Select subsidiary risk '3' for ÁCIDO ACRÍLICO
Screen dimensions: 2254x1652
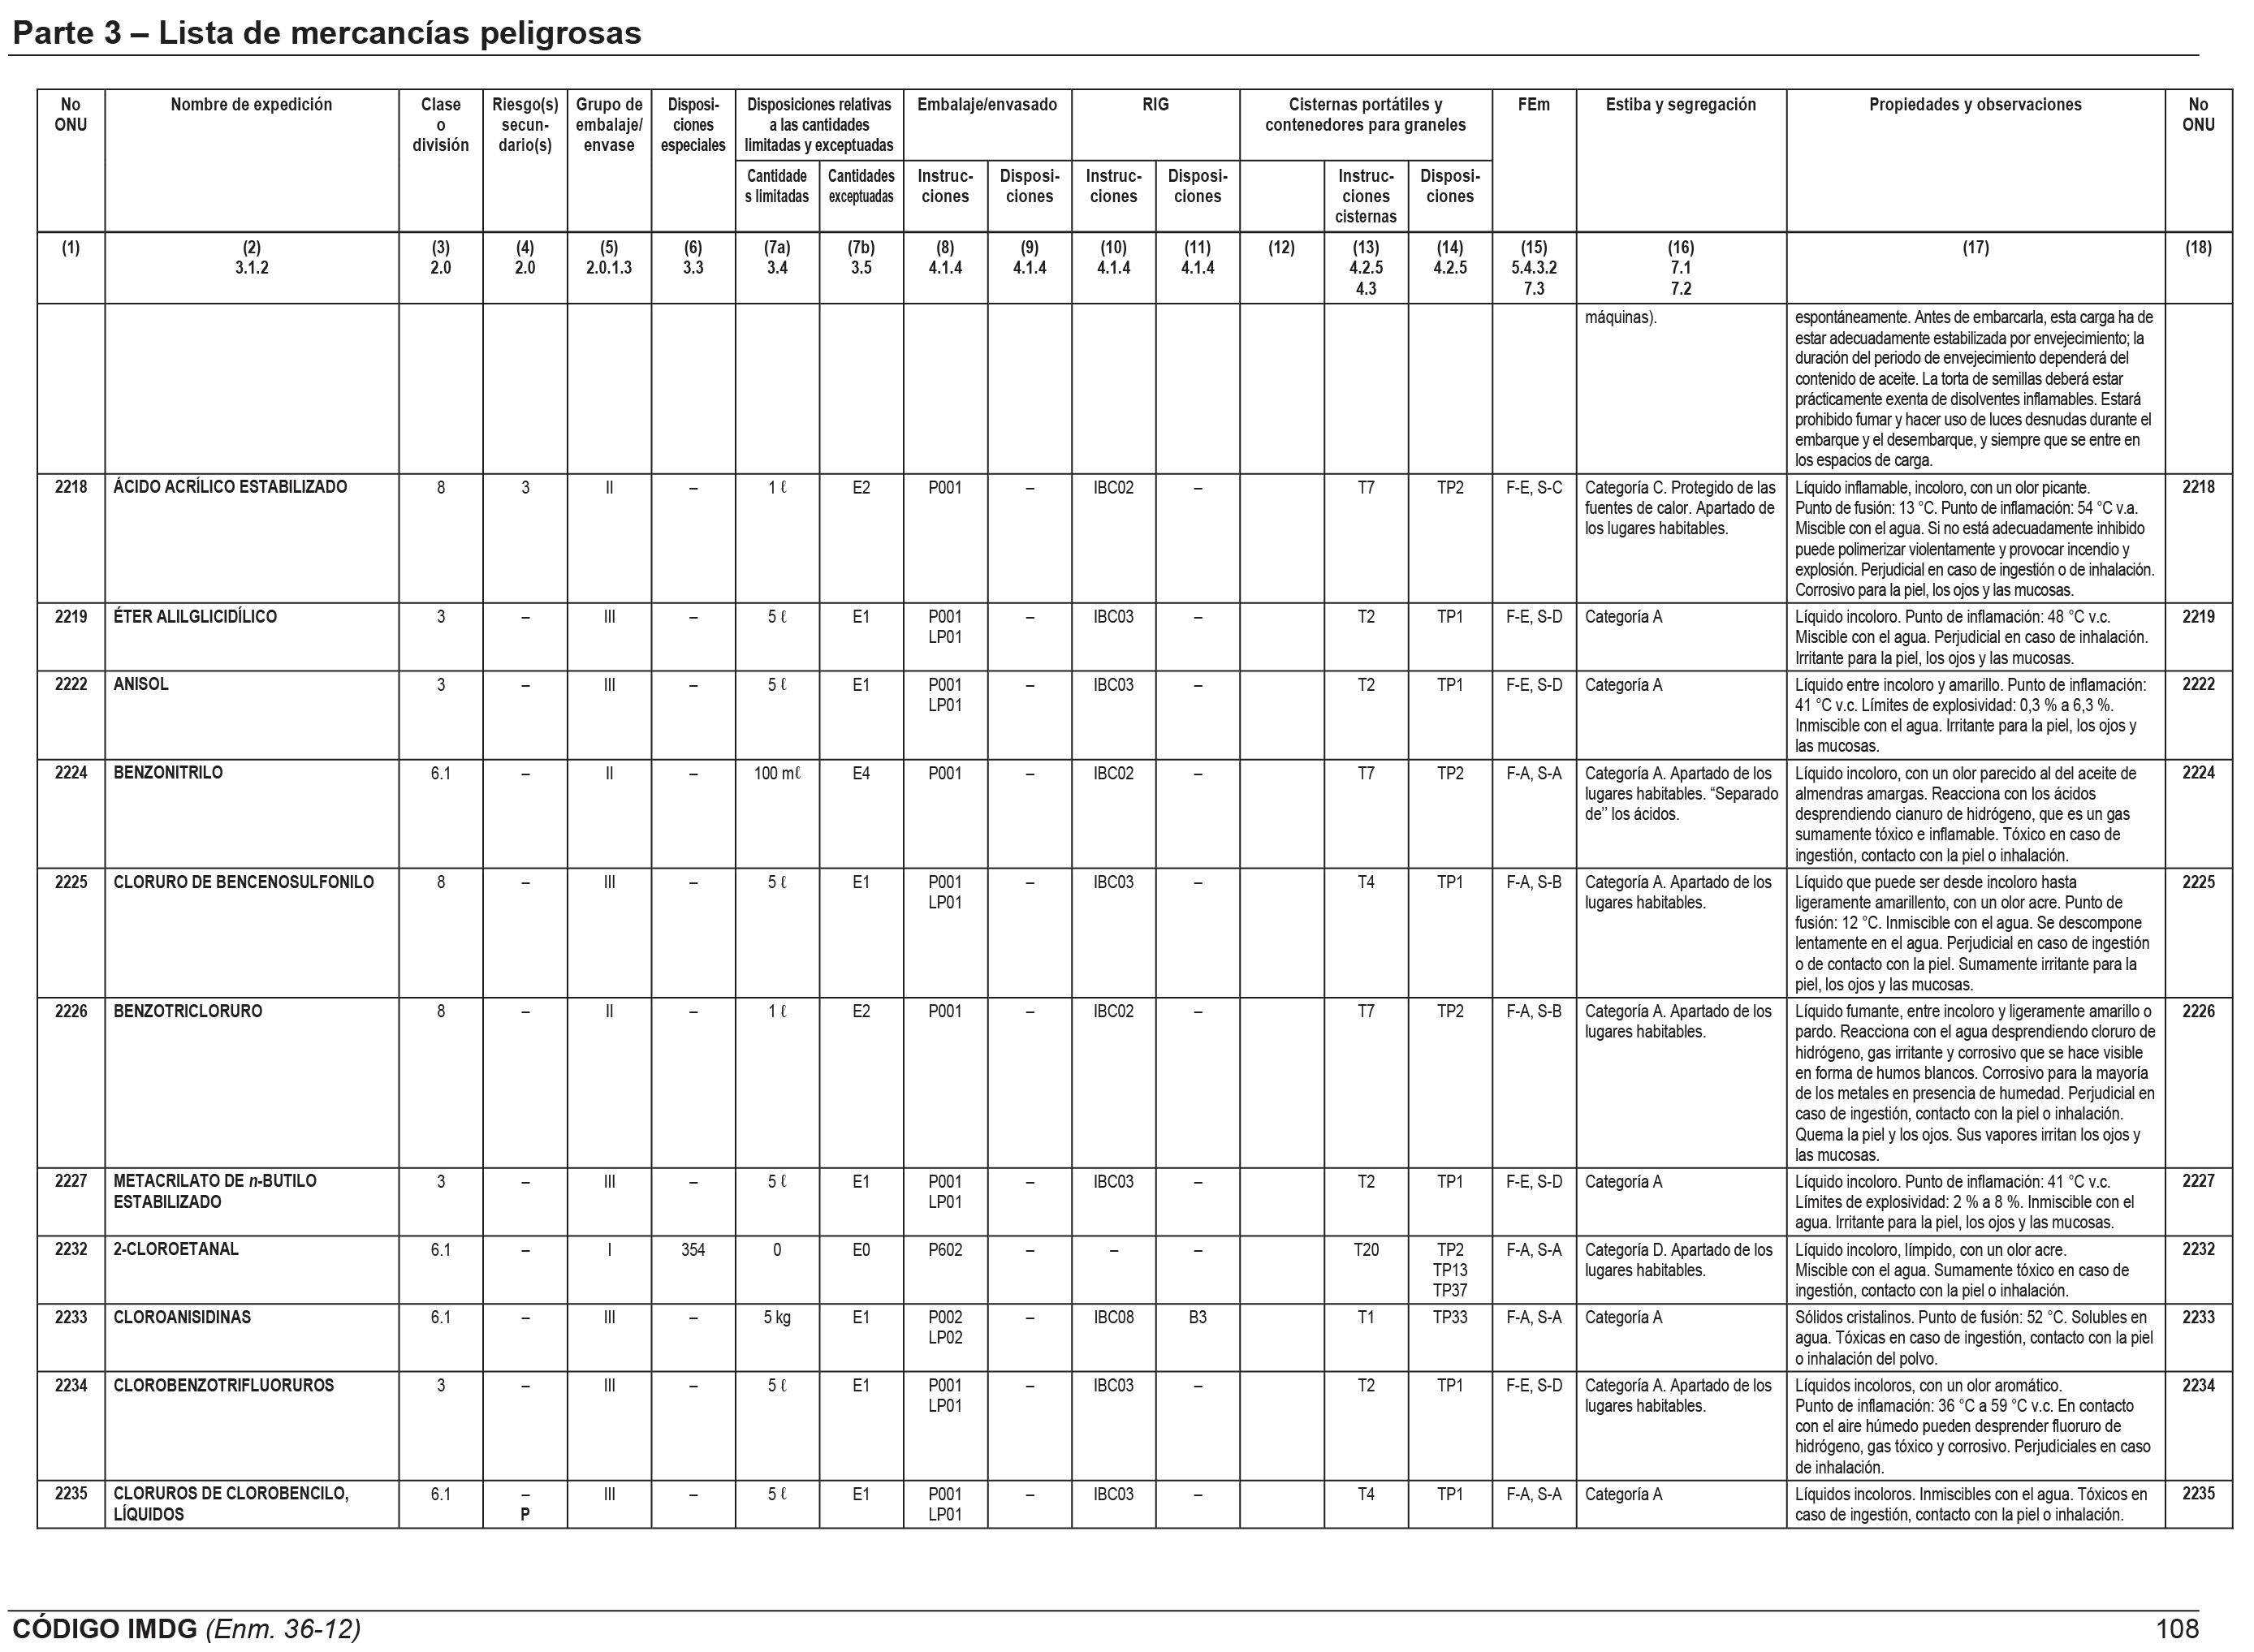click(x=525, y=488)
